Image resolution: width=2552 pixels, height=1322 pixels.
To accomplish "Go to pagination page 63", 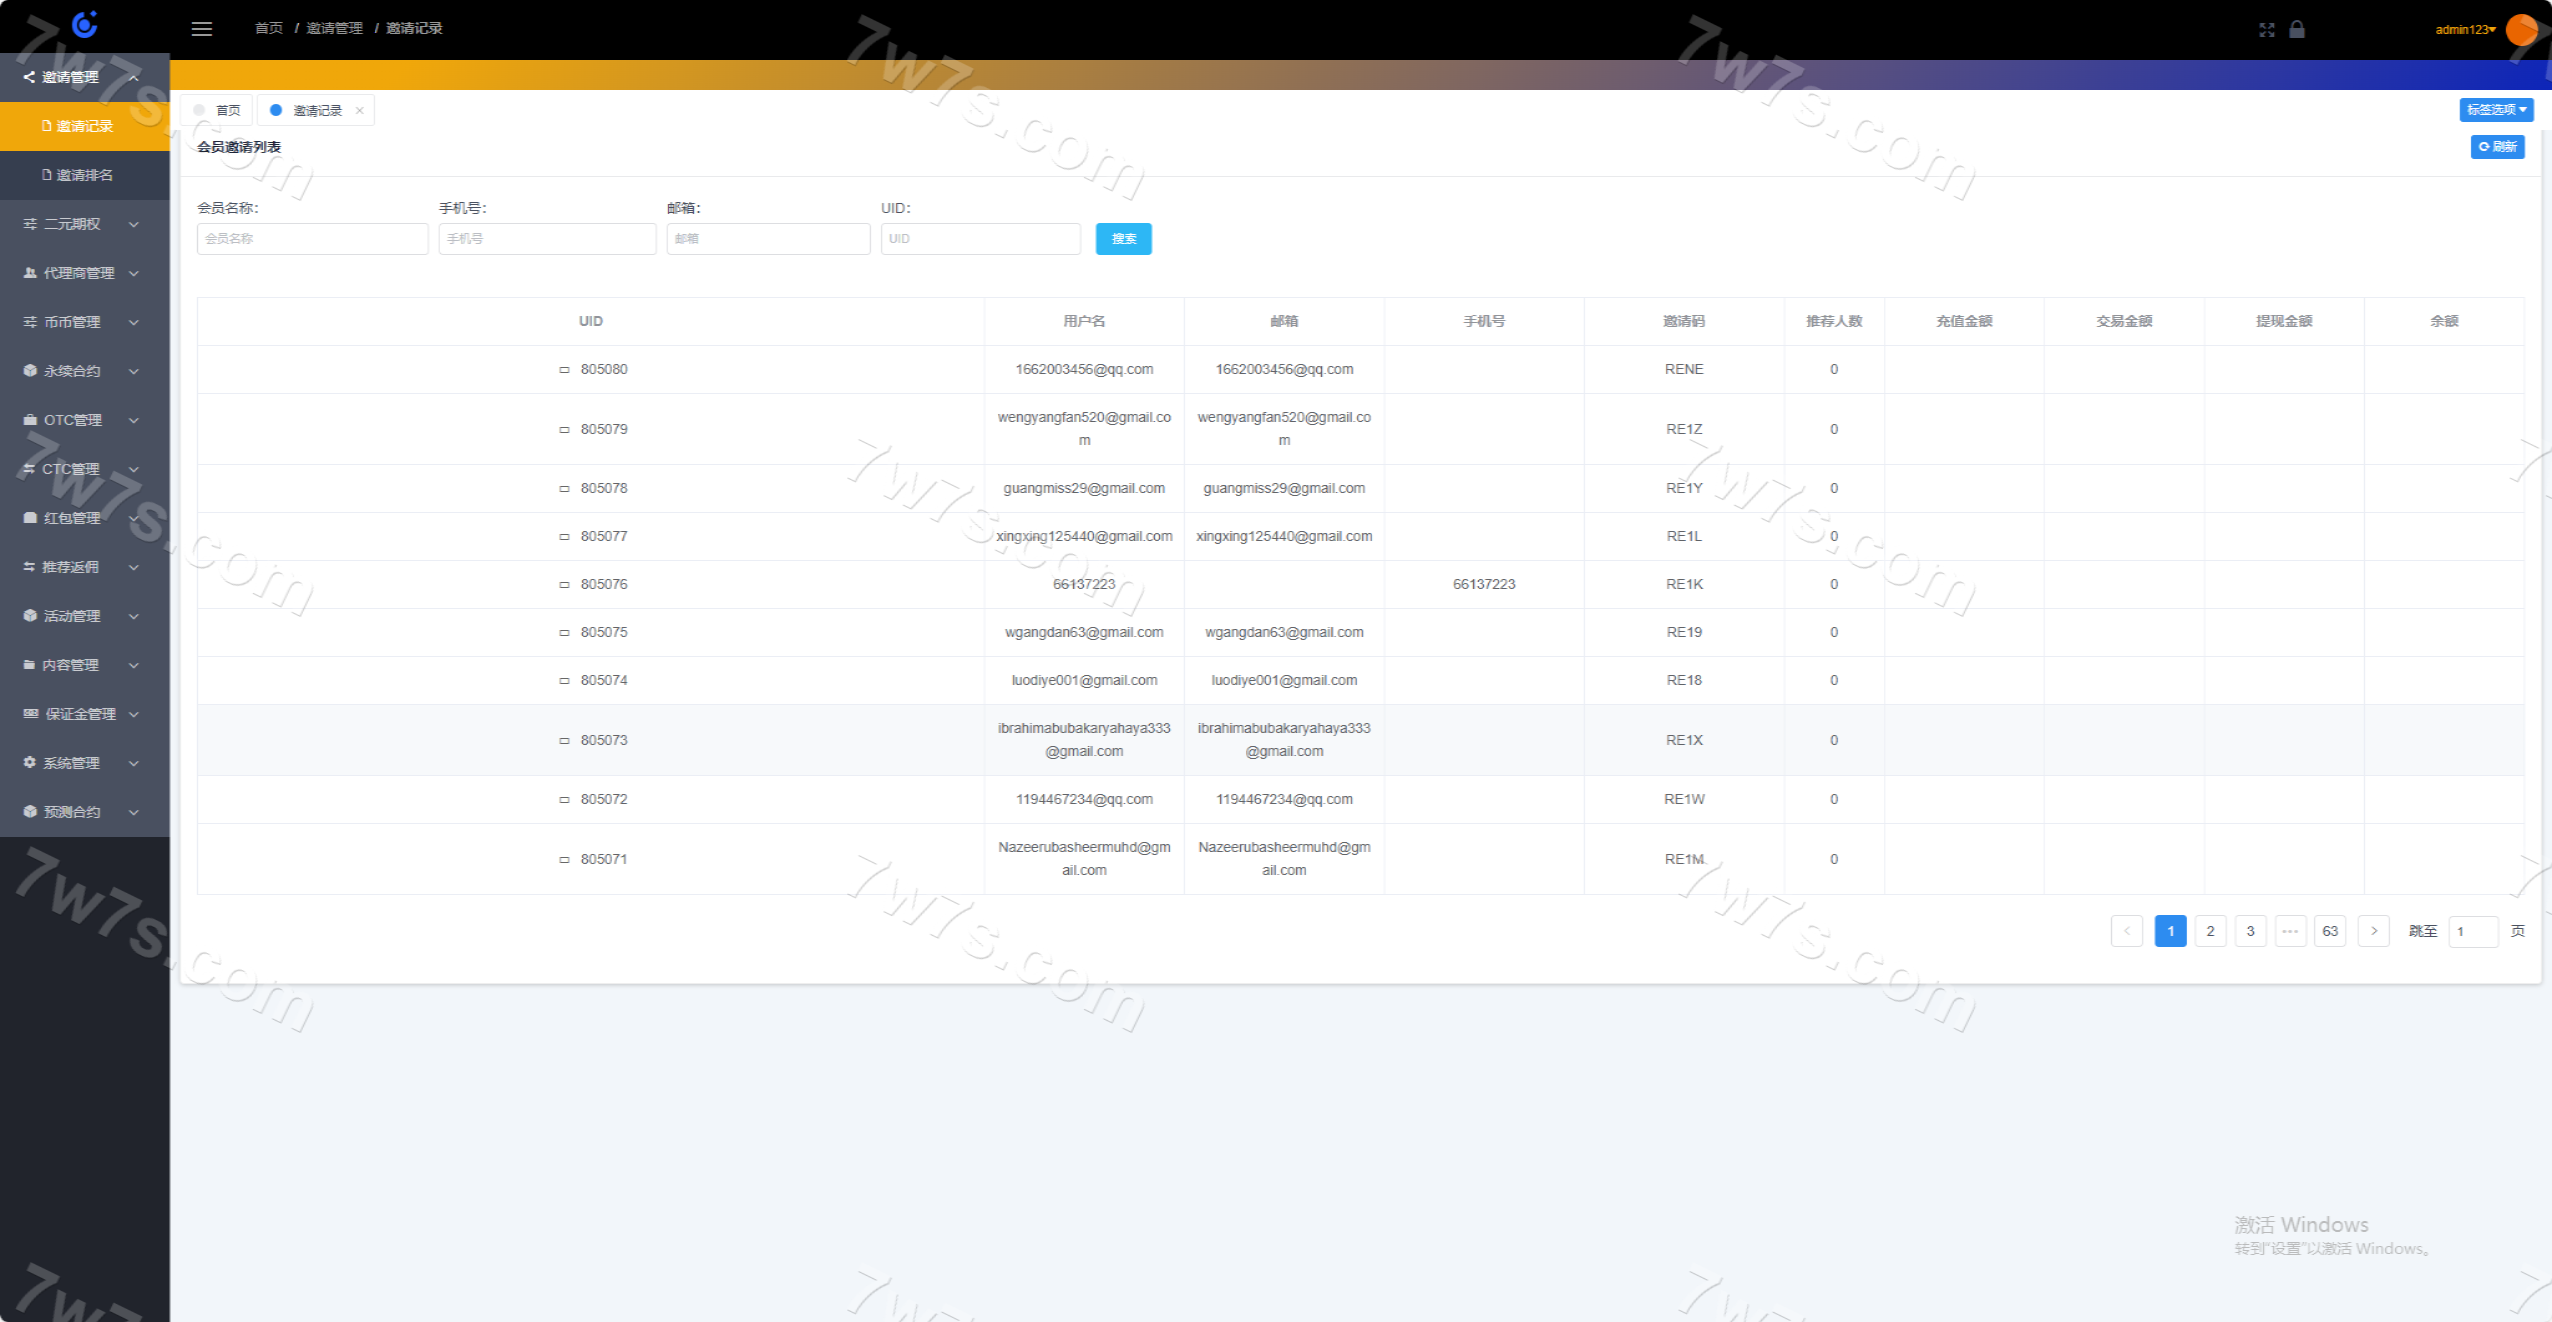I will 2330,931.
